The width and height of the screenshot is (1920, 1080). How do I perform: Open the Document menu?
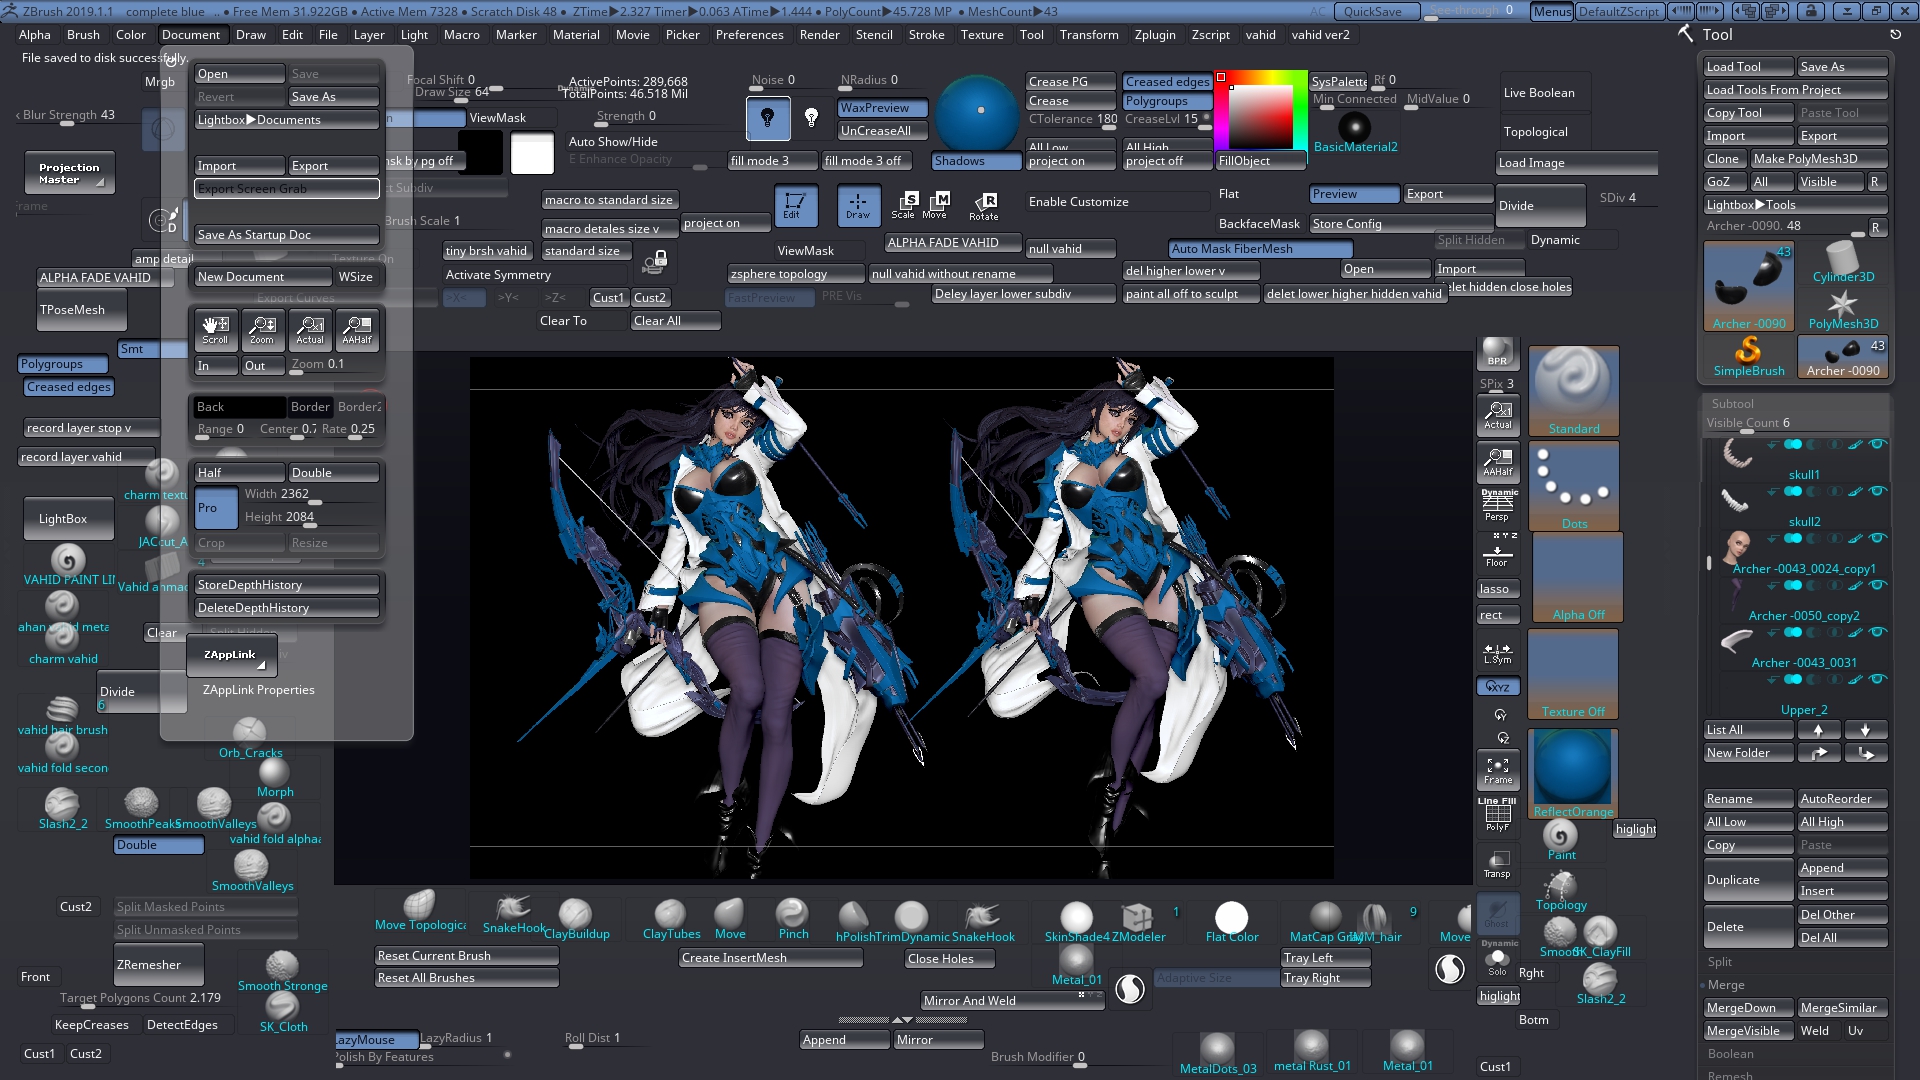pyautogui.click(x=190, y=35)
